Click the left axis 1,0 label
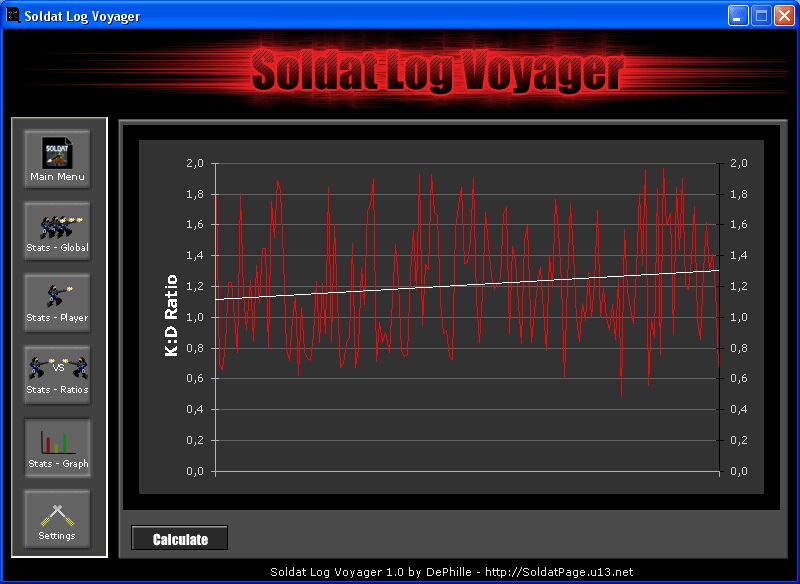 (195, 317)
